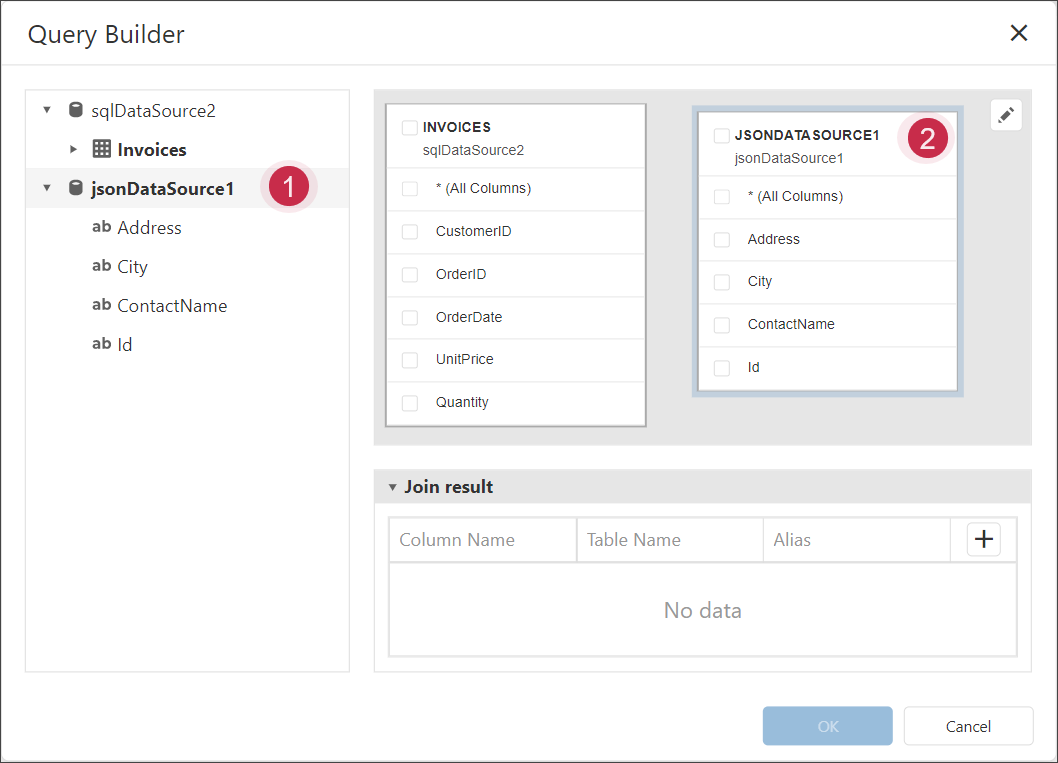Click the sqlDataSource2 database icon
Viewport: 1058px width, 763px height.
pos(75,110)
